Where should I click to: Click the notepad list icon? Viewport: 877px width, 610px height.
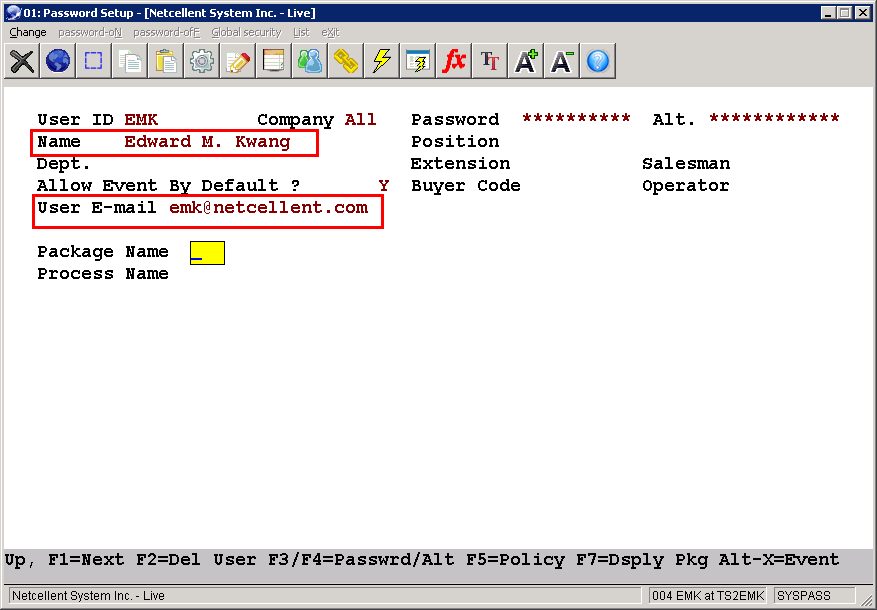[273, 61]
